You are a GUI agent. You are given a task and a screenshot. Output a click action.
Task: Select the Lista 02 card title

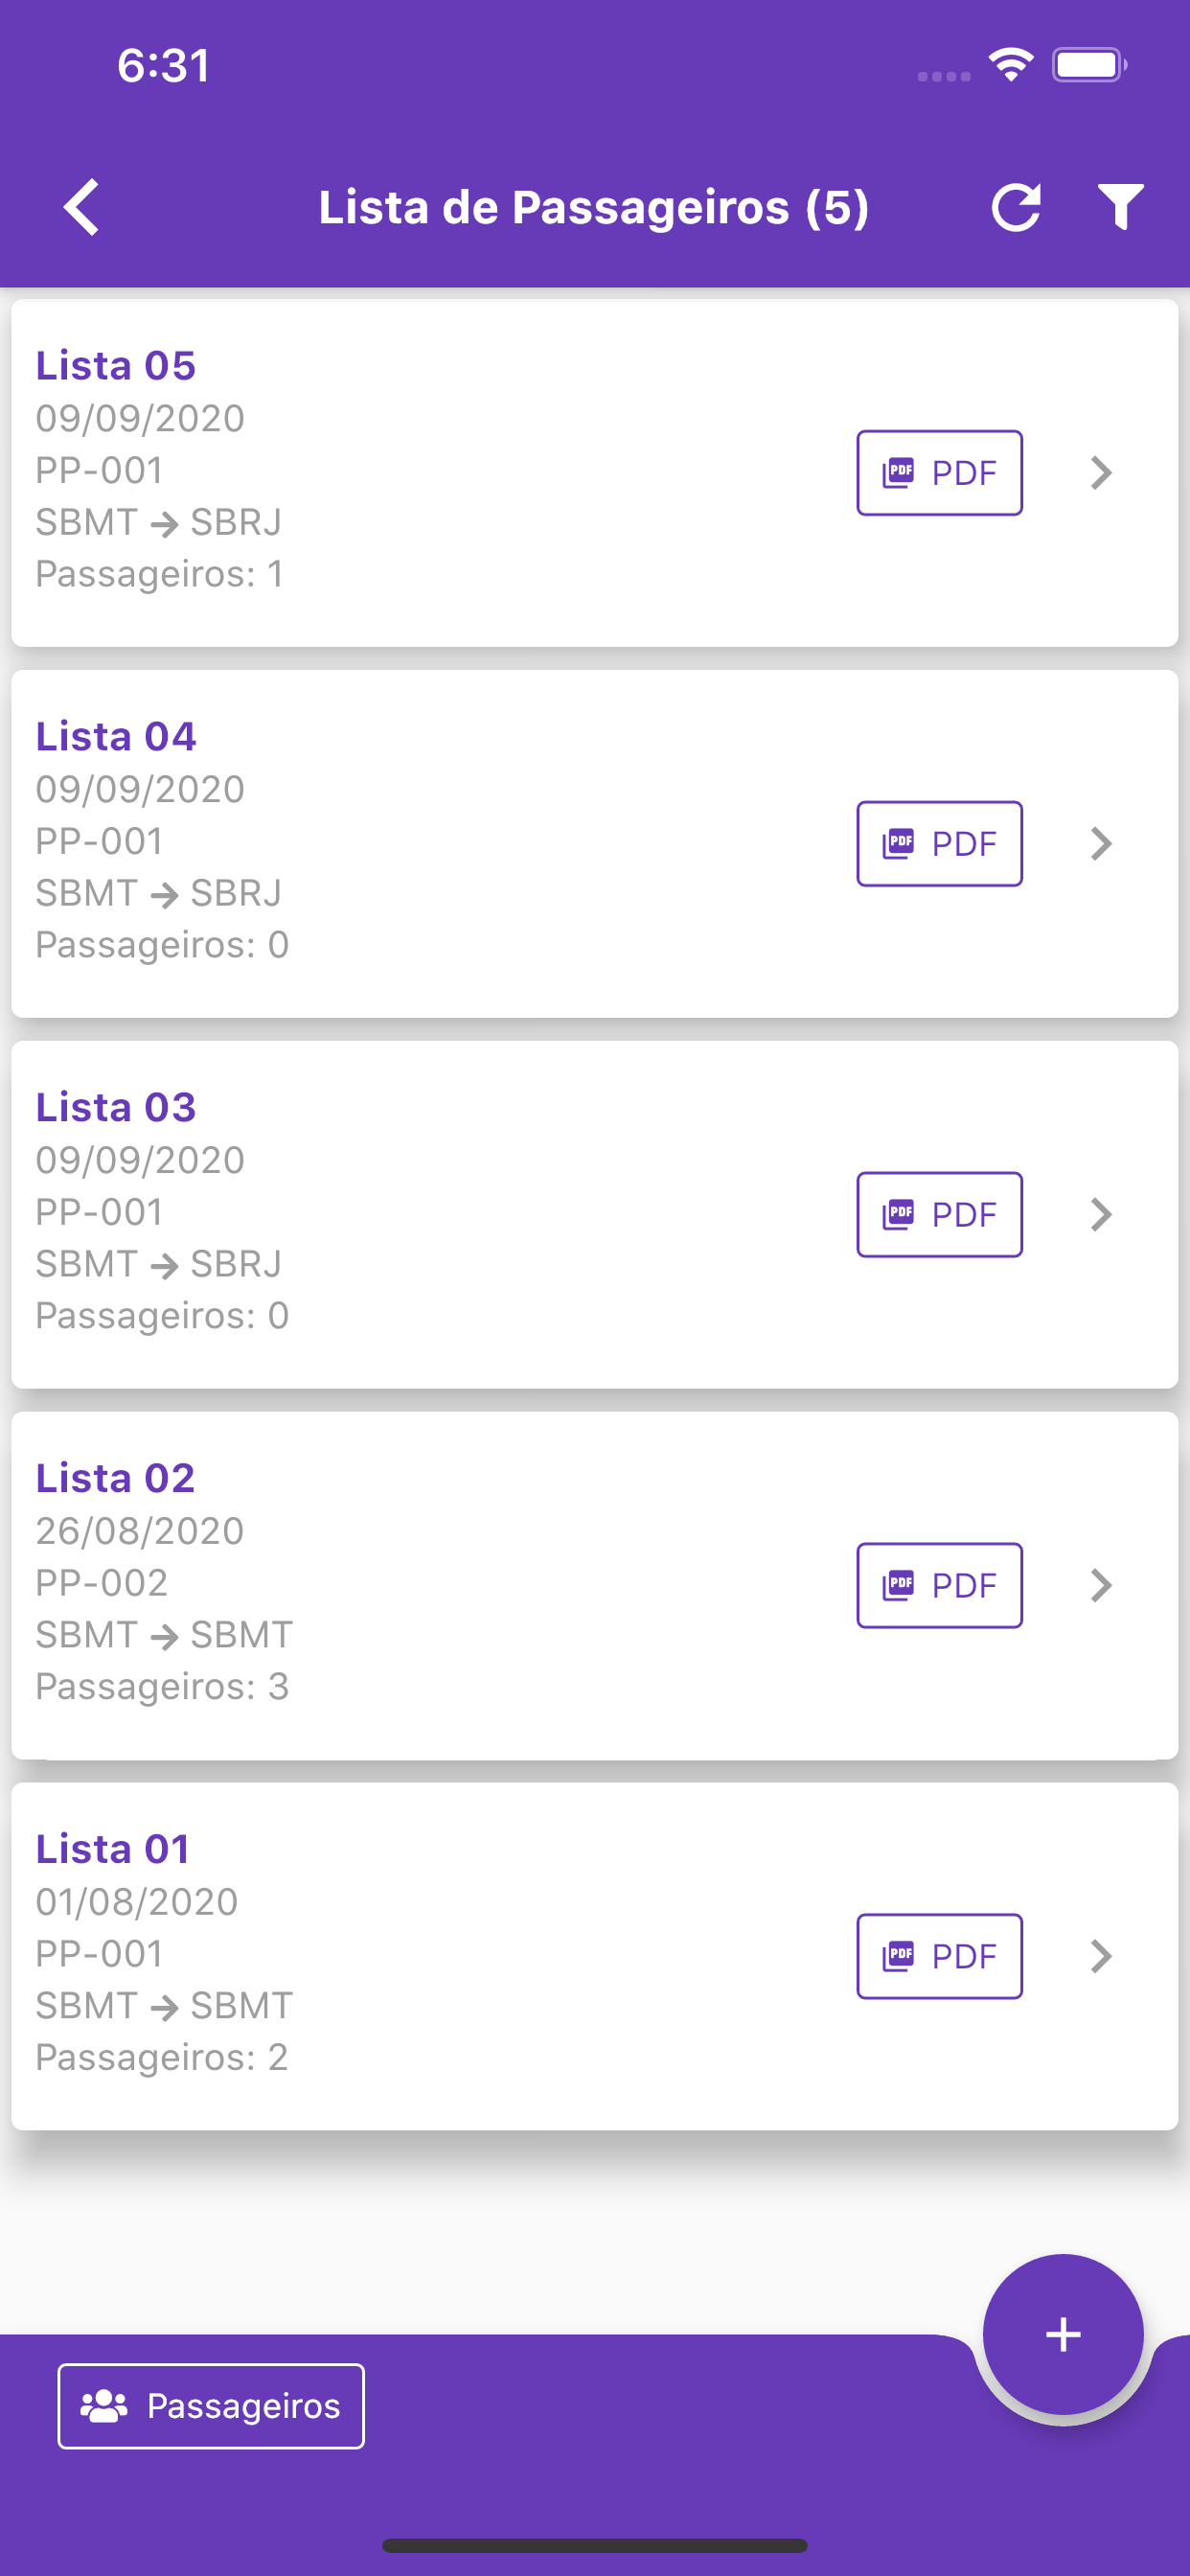tap(115, 1478)
